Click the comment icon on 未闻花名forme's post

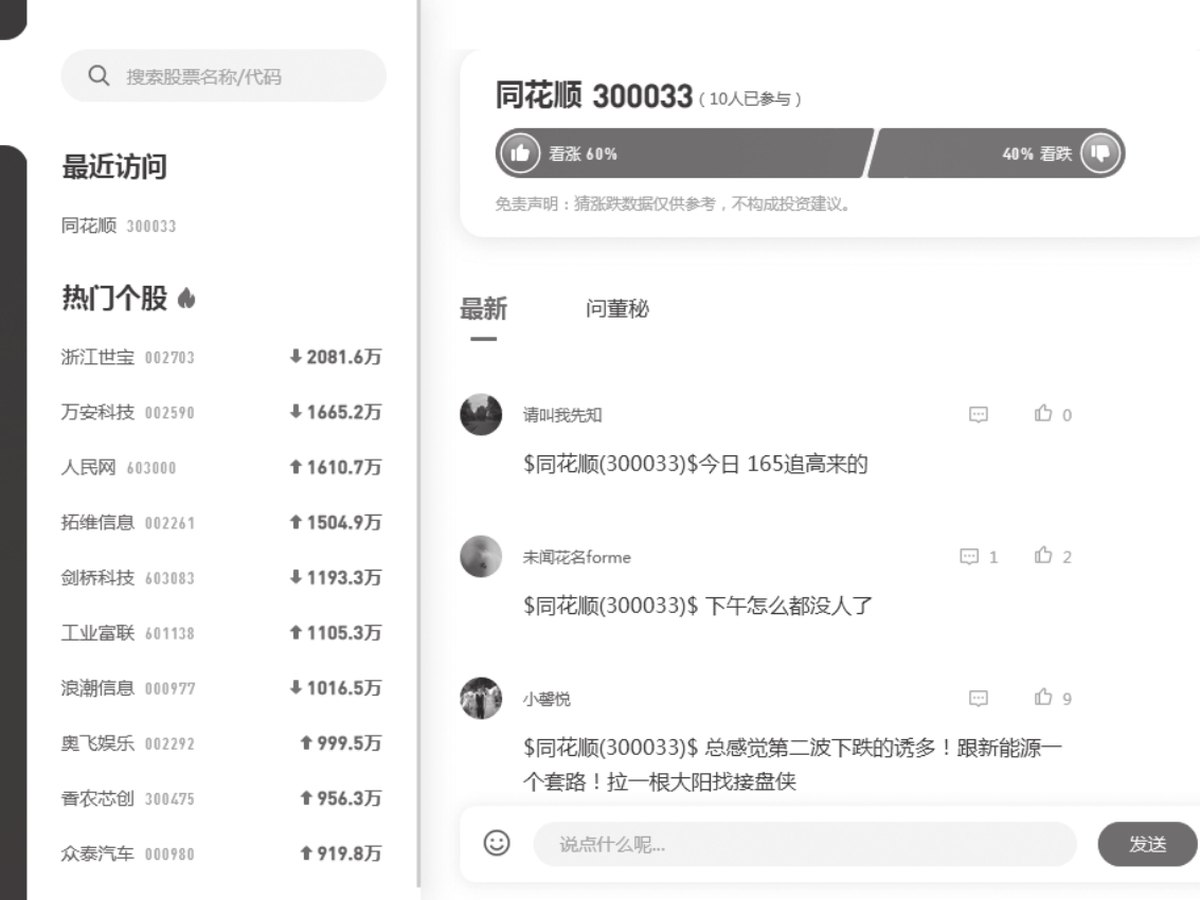point(969,556)
